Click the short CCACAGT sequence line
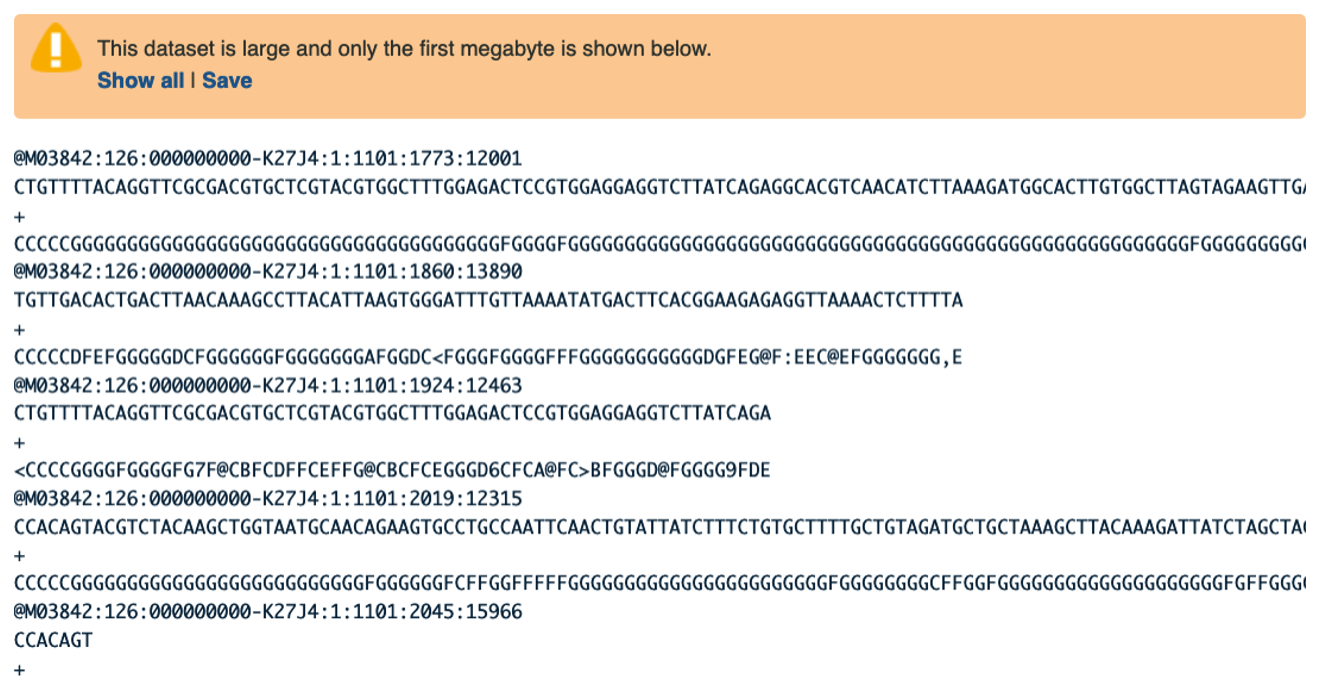1320x686 pixels. (x=53, y=640)
